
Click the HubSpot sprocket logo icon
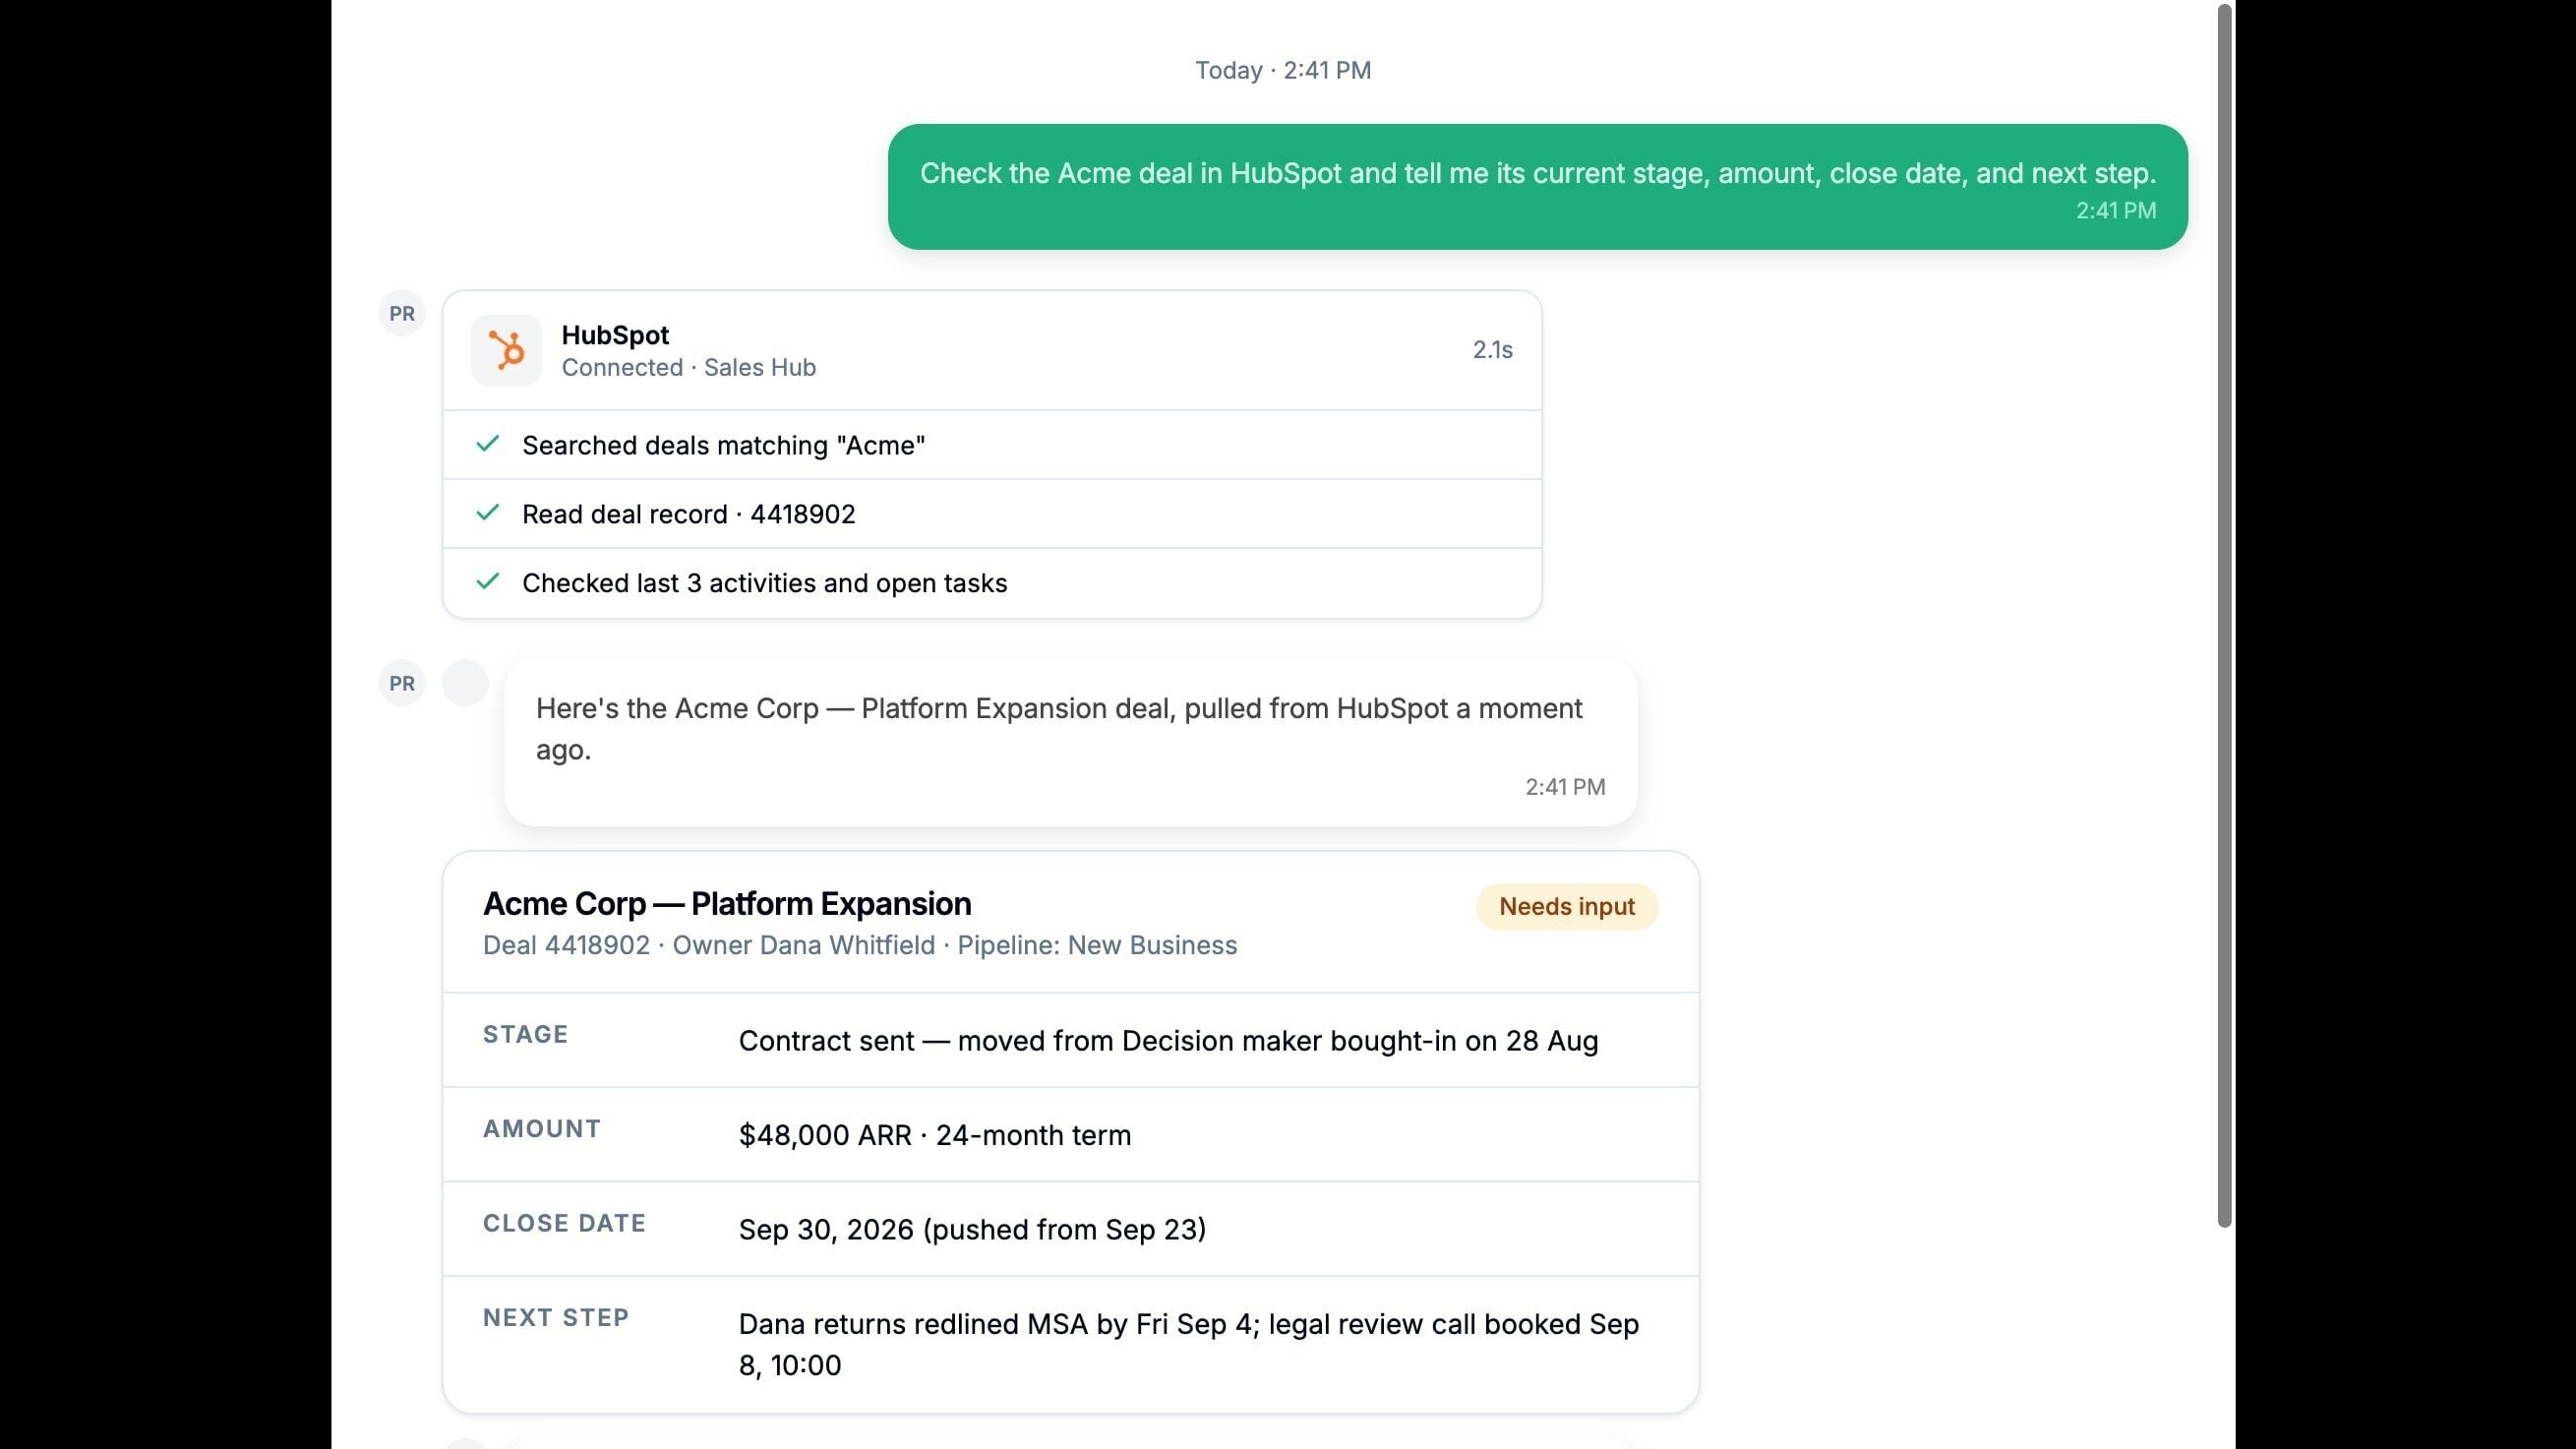click(506, 350)
